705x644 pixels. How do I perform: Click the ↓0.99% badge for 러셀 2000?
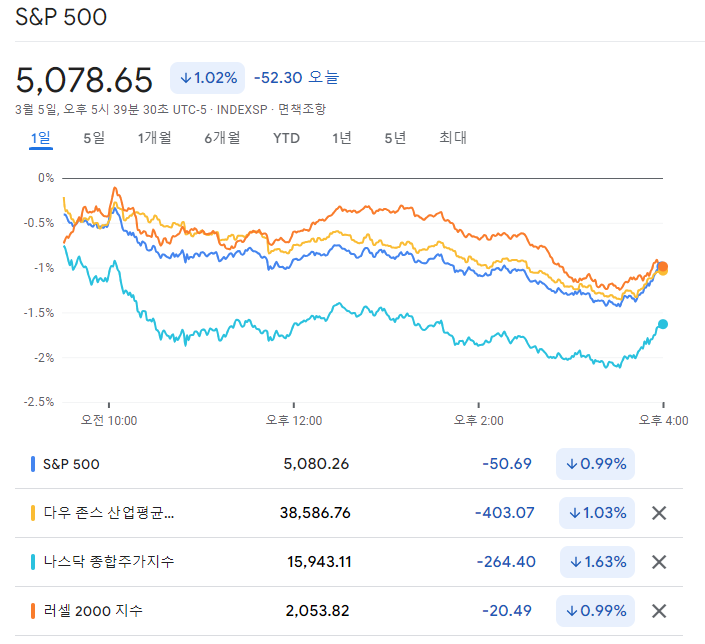595,611
